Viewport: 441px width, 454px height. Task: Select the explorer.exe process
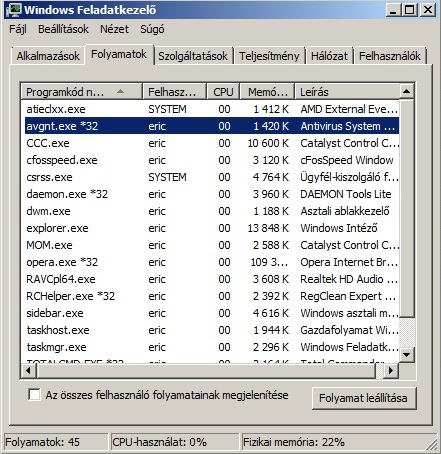click(x=211, y=228)
